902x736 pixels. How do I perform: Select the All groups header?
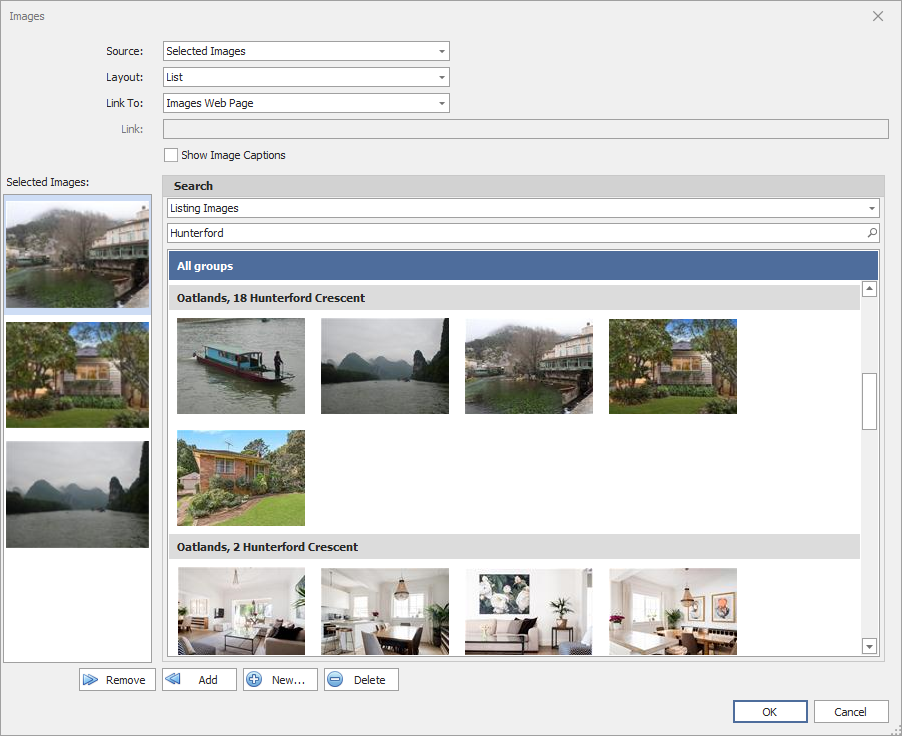pos(523,266)
